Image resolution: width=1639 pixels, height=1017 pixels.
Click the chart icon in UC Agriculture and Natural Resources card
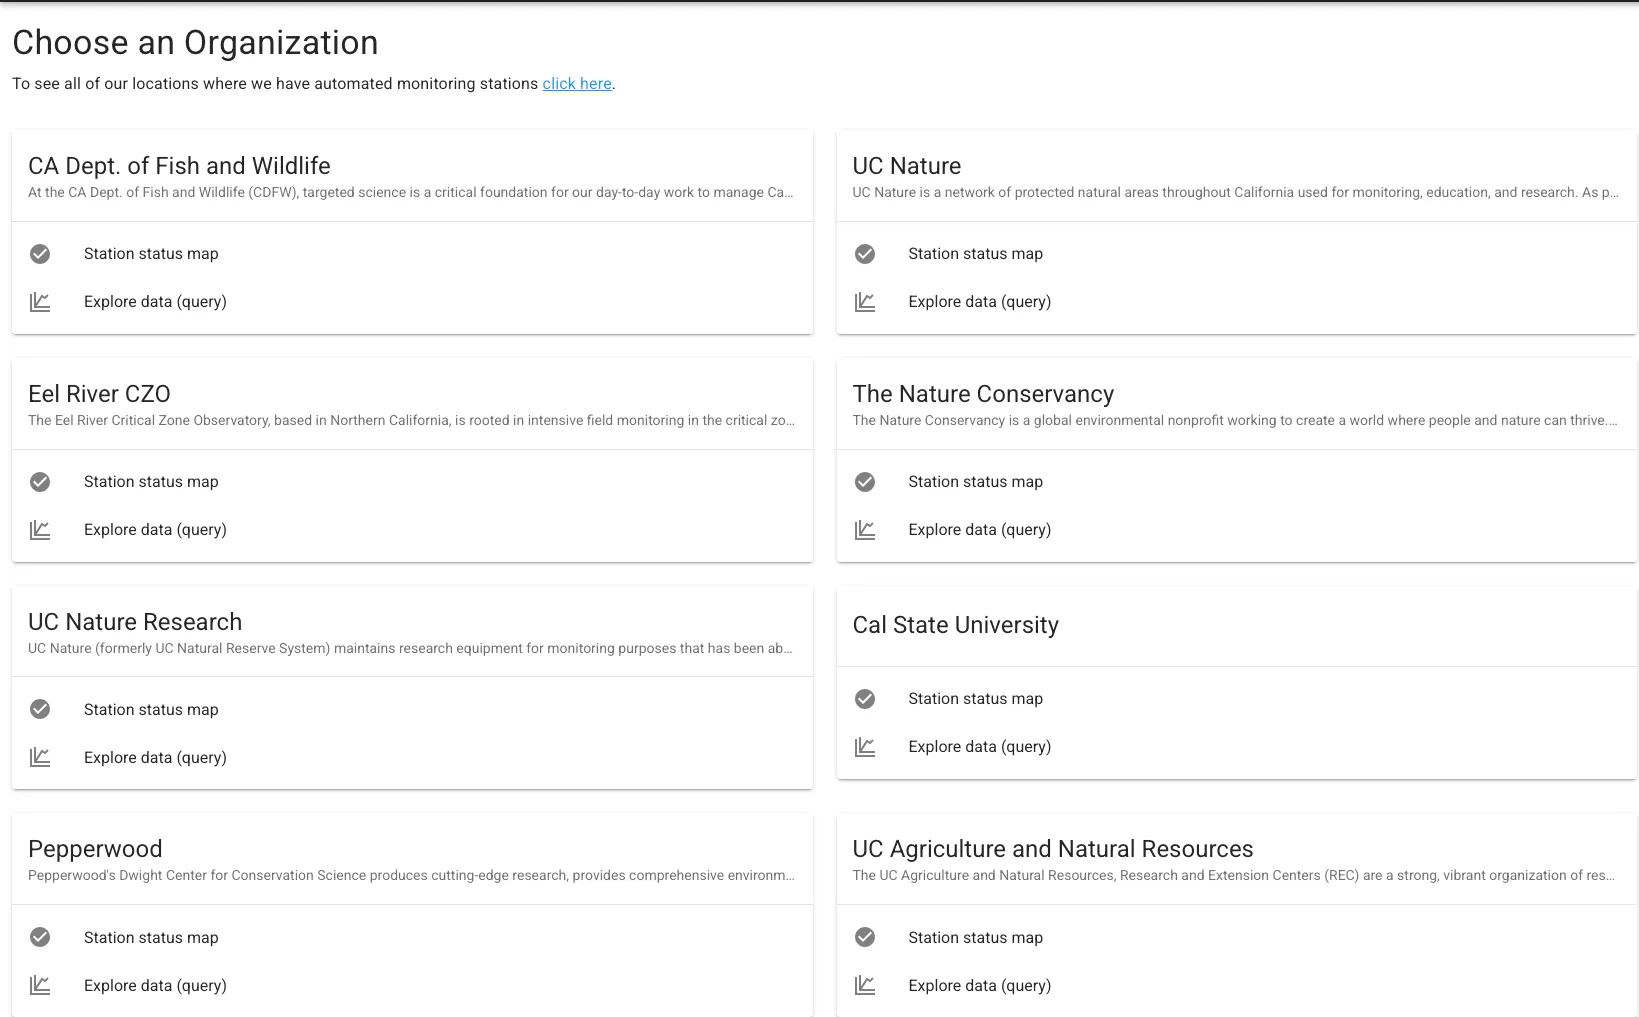click(x=865, y=986)
